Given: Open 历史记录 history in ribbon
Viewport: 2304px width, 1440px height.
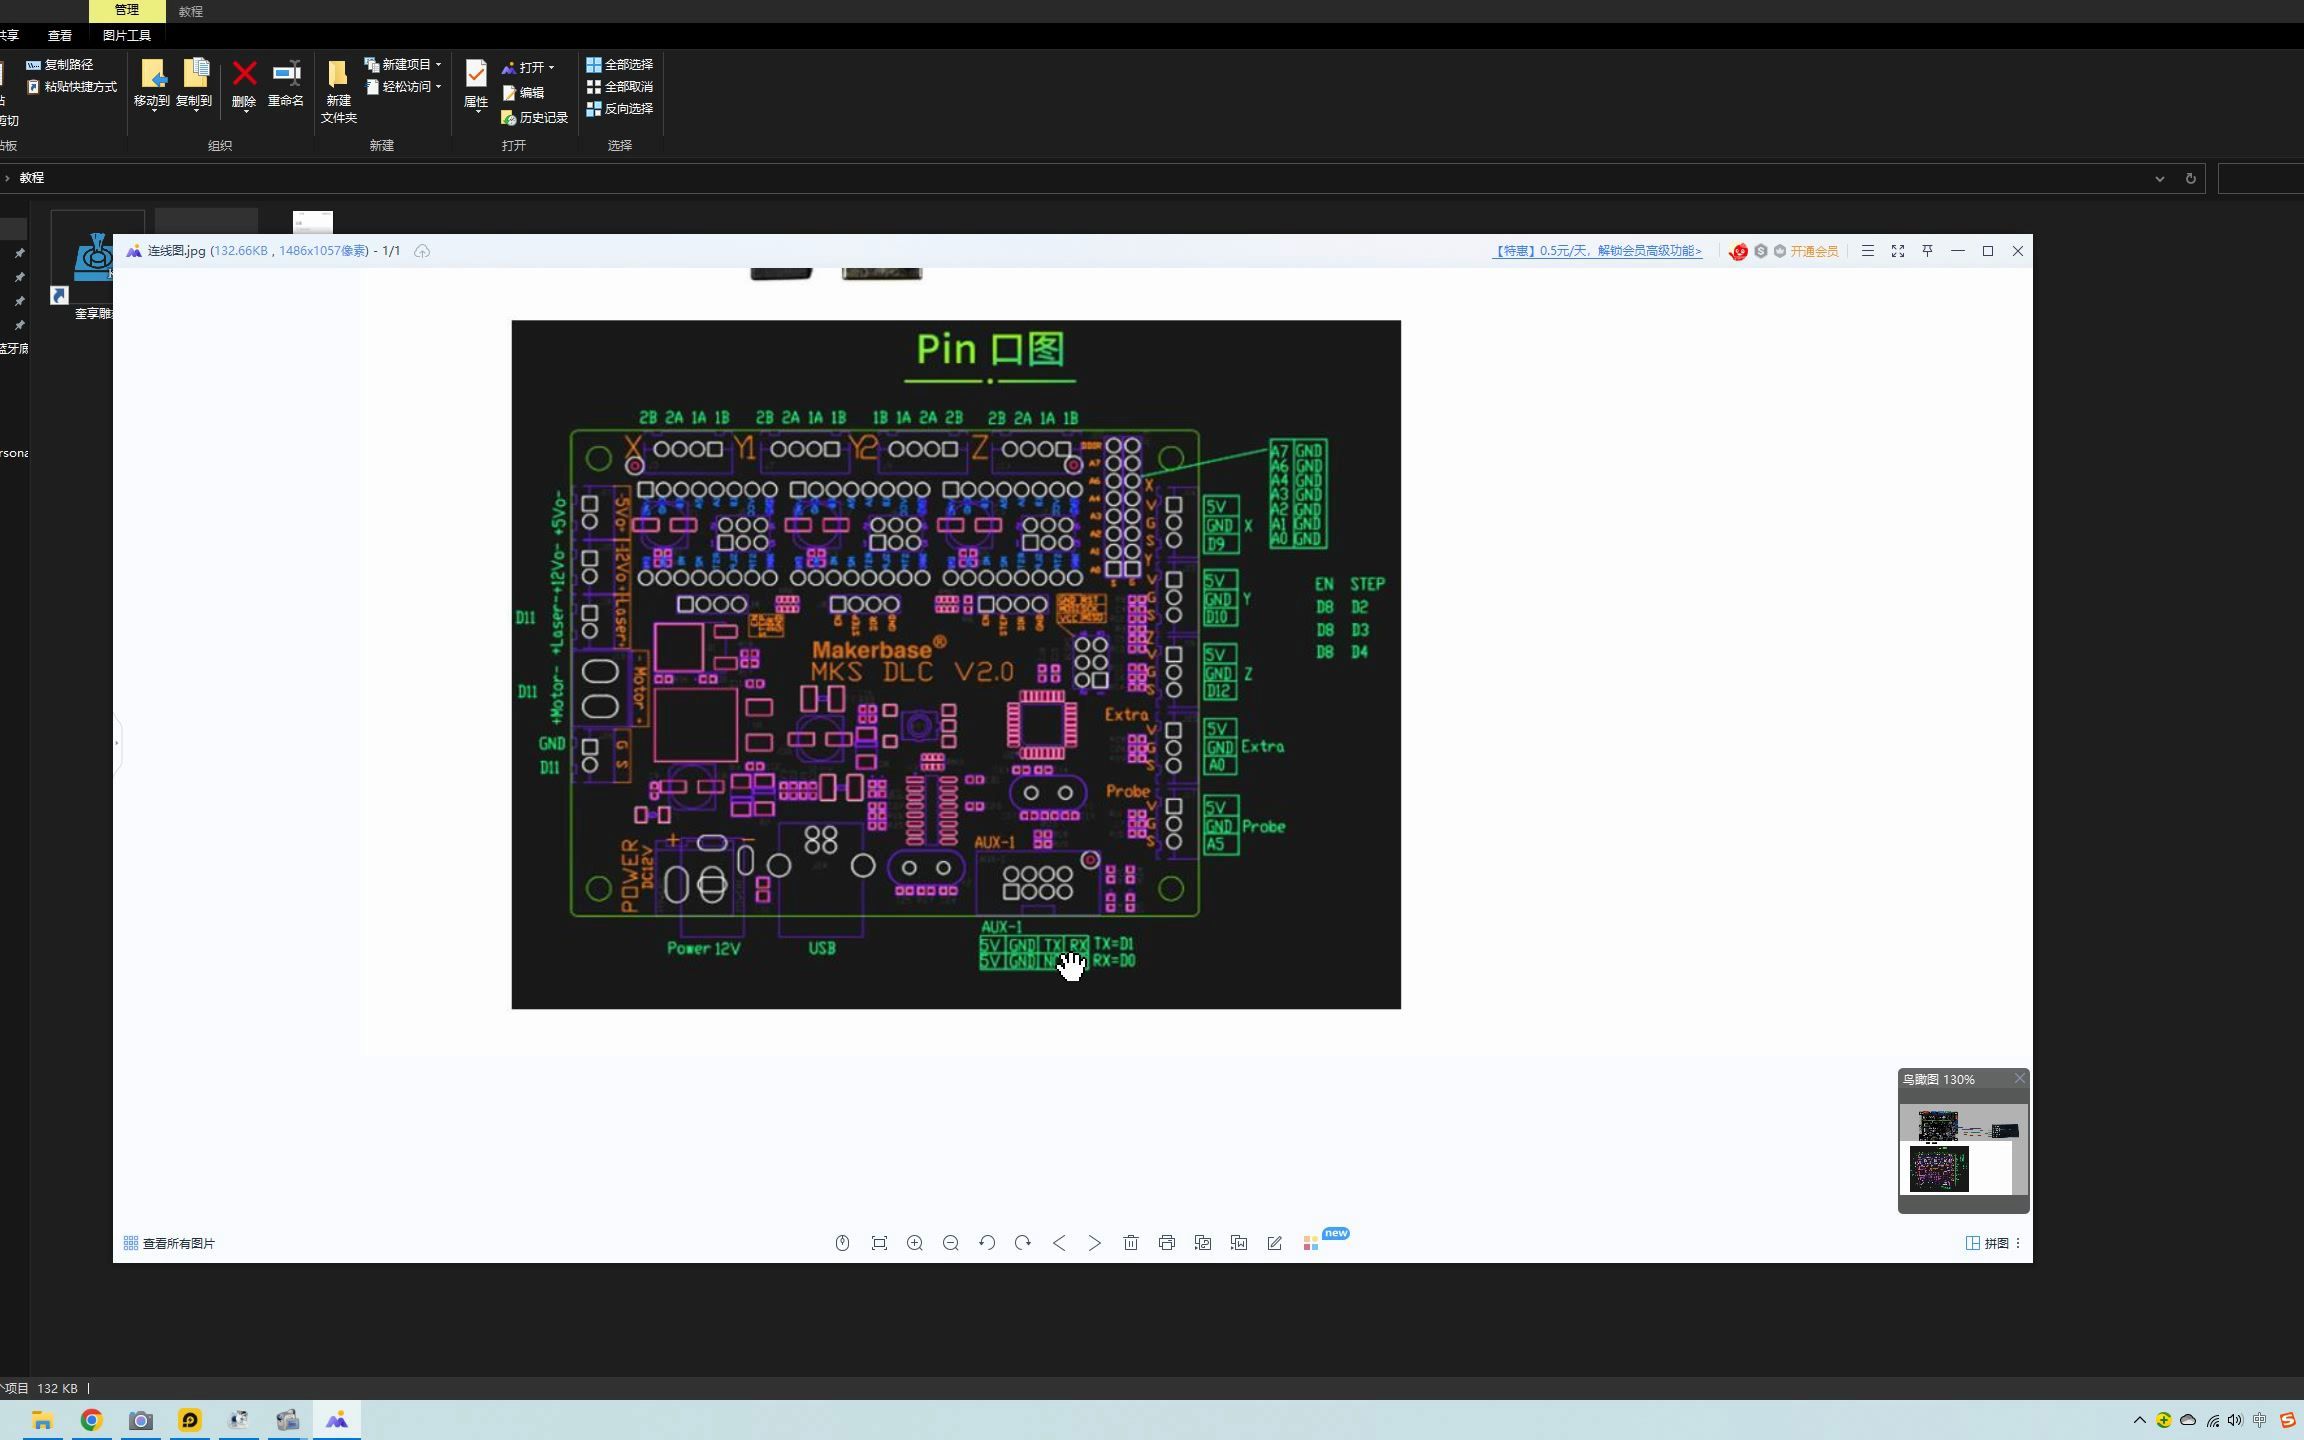Looking at the screenshot, I should (535, 118).
